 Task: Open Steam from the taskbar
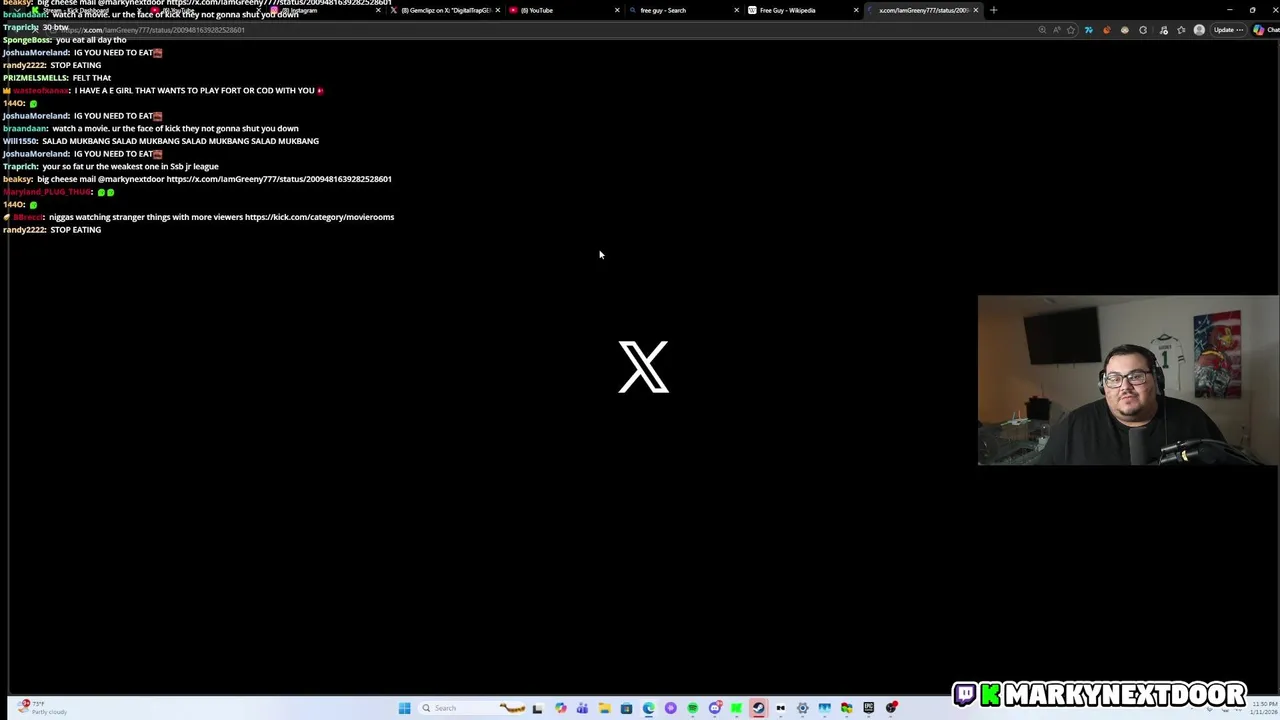click(758, 708)
